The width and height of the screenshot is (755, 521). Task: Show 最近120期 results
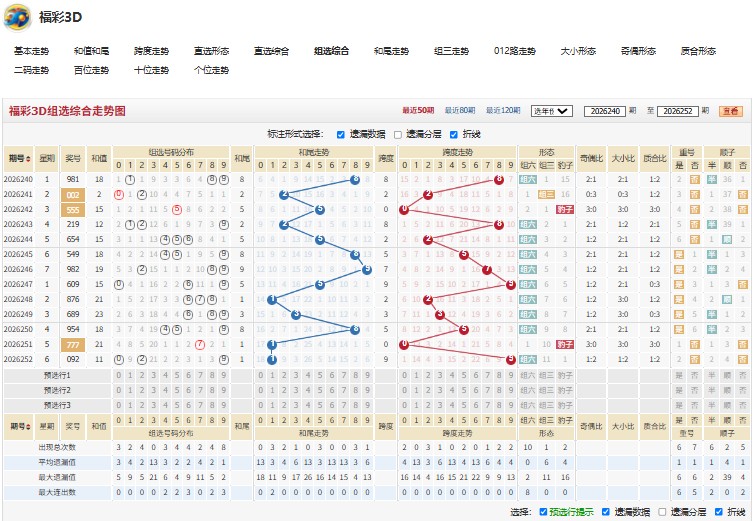coord(503,111)
